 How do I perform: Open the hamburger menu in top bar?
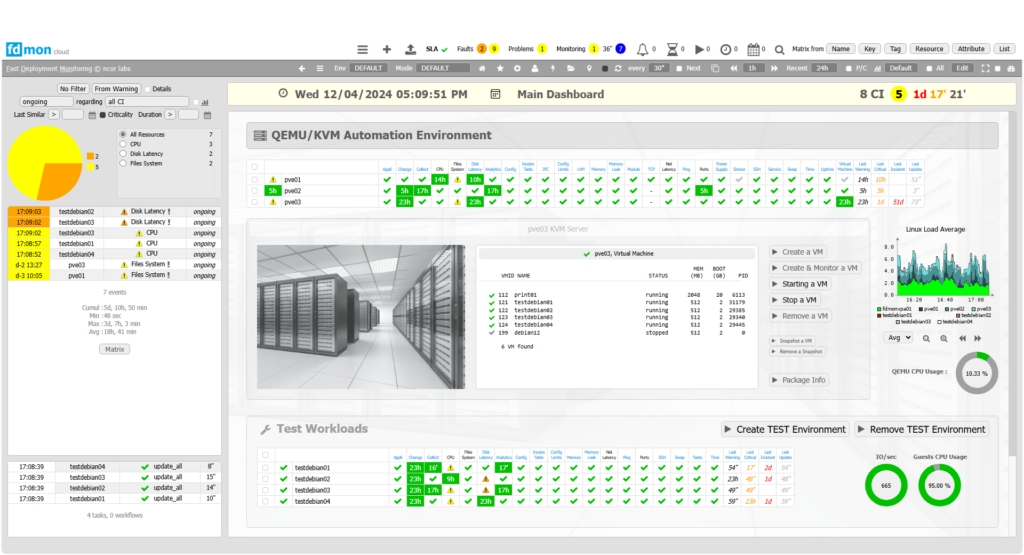tap(362, 49)
